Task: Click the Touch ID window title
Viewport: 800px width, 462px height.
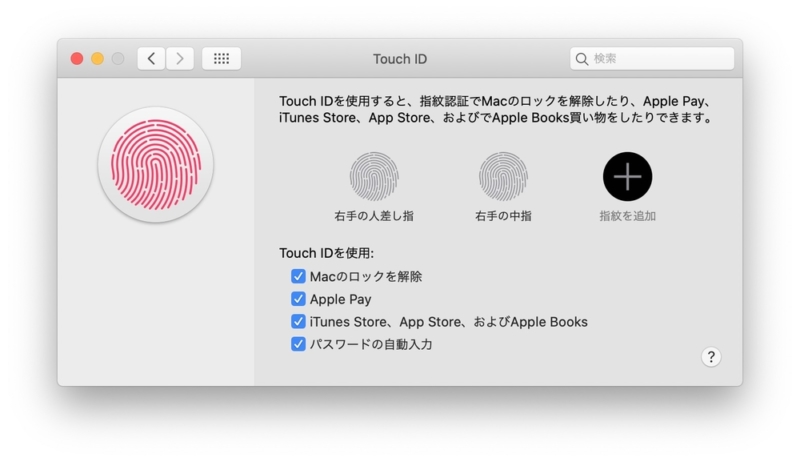Action: 400,59
